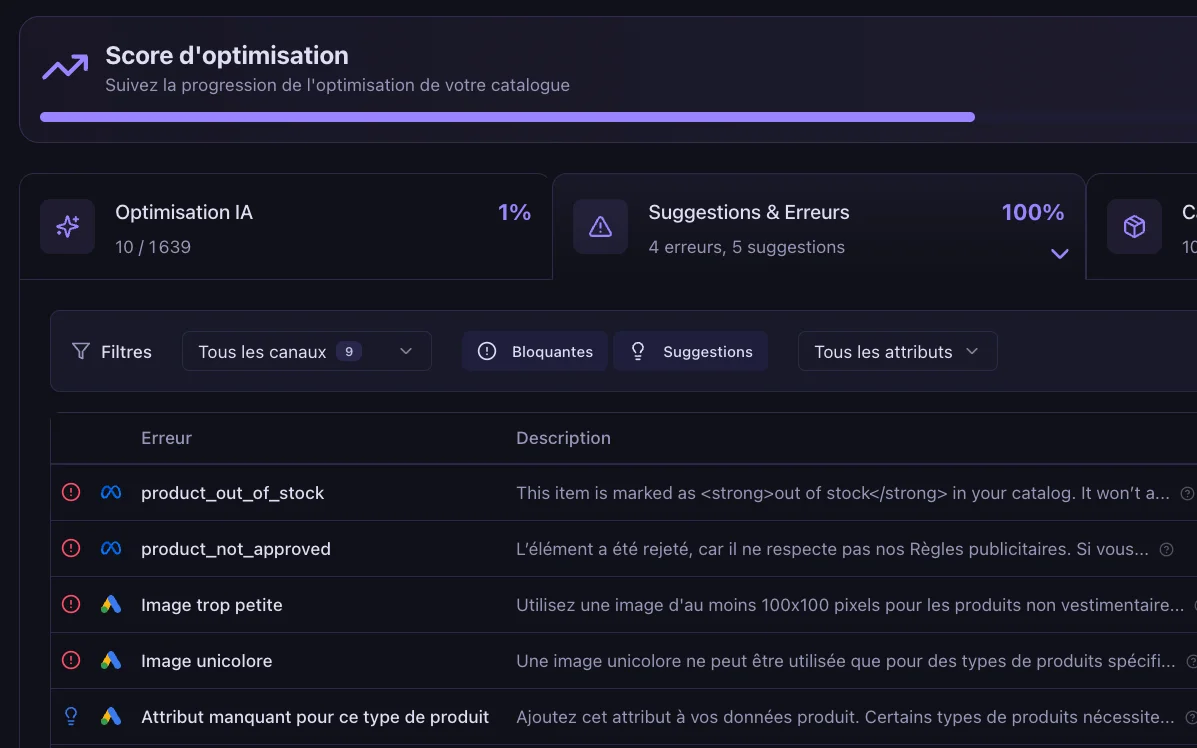
Task: Open the Tous les attributs dropdown
Action: [897, 352]
